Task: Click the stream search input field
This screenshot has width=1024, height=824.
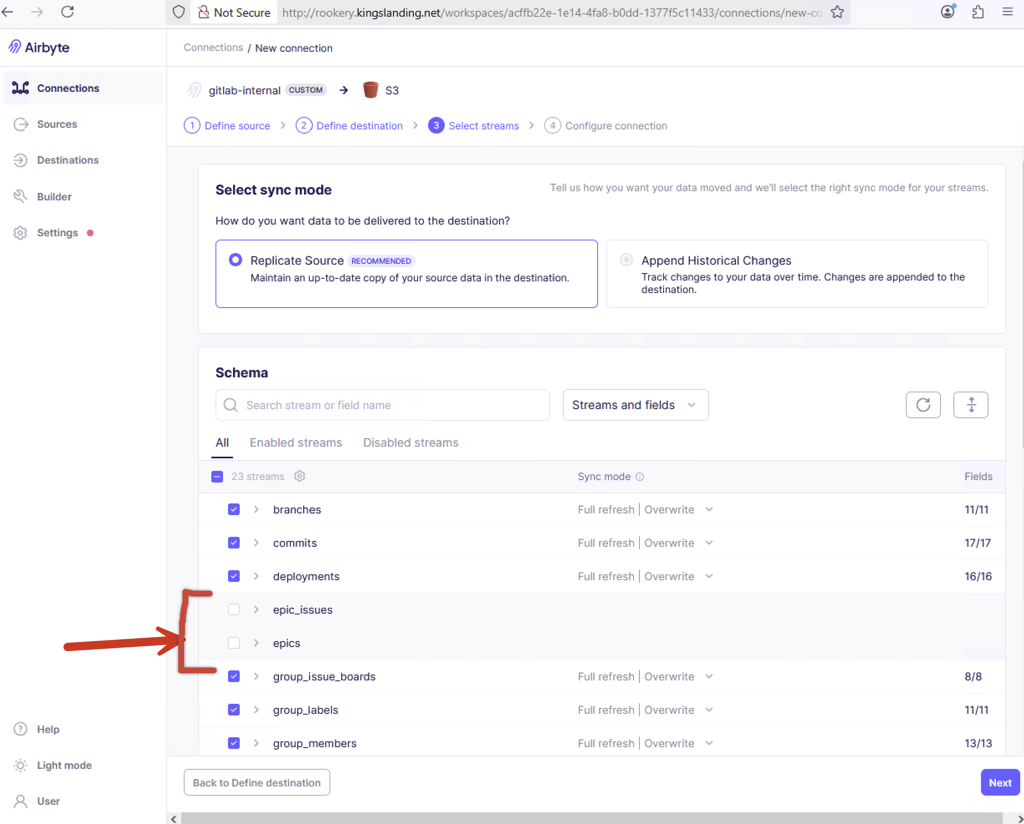Action: [382, 404]
